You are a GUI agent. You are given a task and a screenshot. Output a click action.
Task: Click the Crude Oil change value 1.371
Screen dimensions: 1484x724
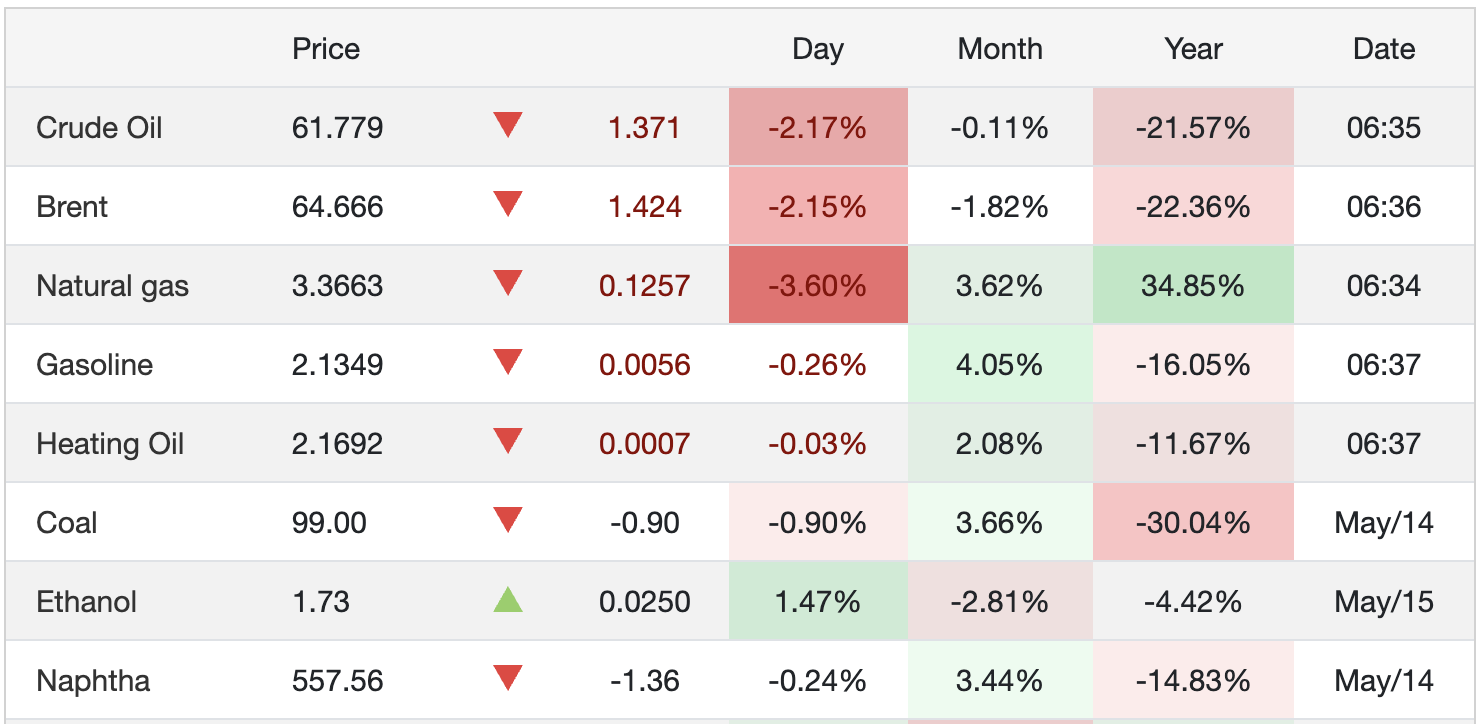coord(644,128)
